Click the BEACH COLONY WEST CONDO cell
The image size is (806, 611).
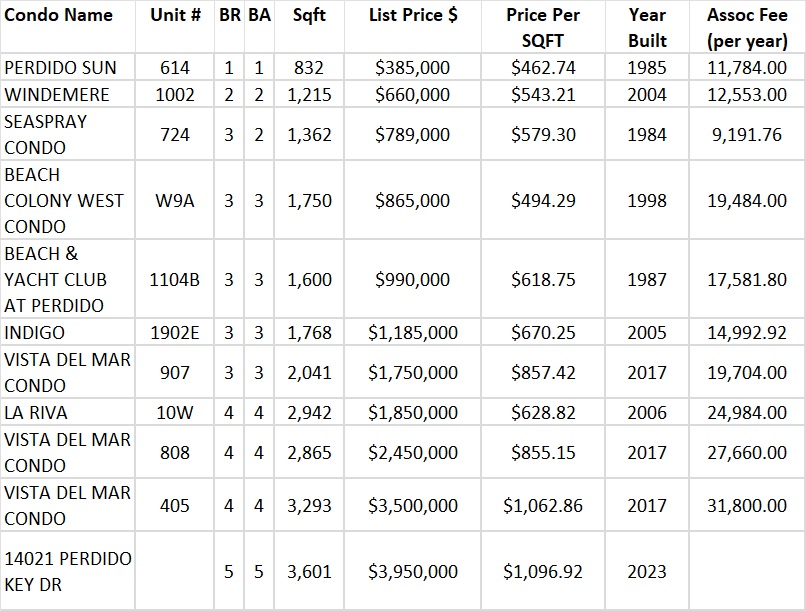coord(64,200)
